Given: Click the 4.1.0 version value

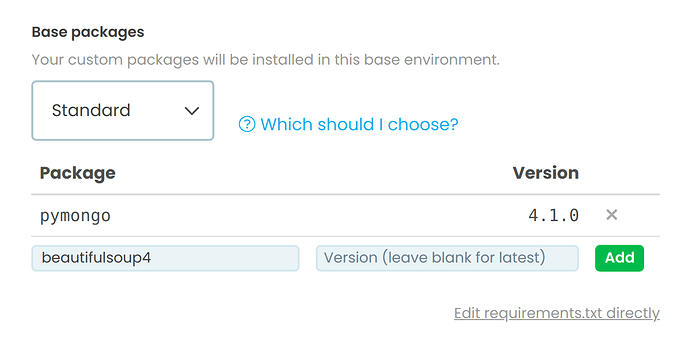Looking at the screenshot, I should coord(554,215).
